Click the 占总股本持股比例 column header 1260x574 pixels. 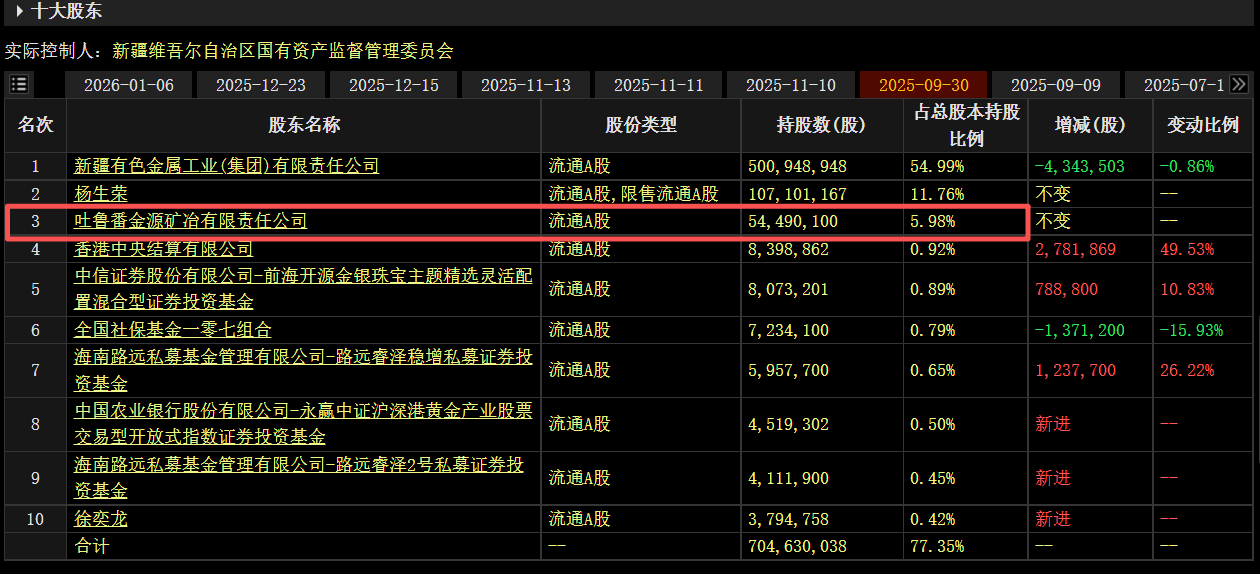coord(965,125)
